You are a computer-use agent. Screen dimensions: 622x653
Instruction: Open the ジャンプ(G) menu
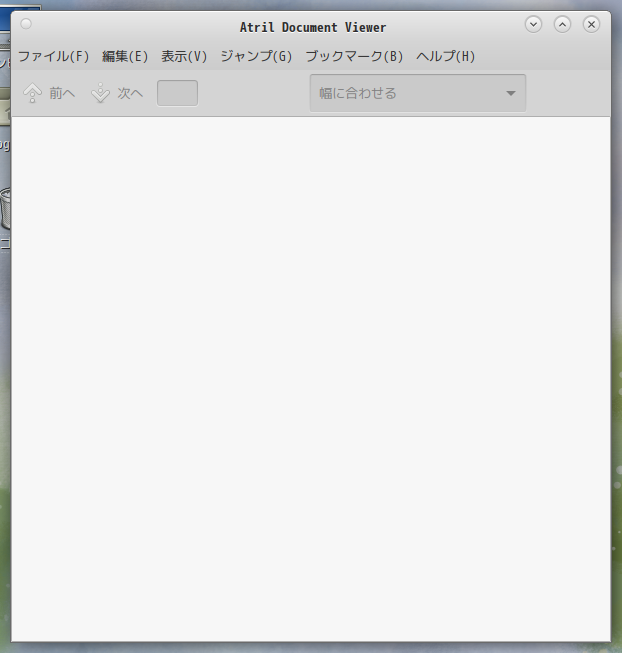click(256, 56)
